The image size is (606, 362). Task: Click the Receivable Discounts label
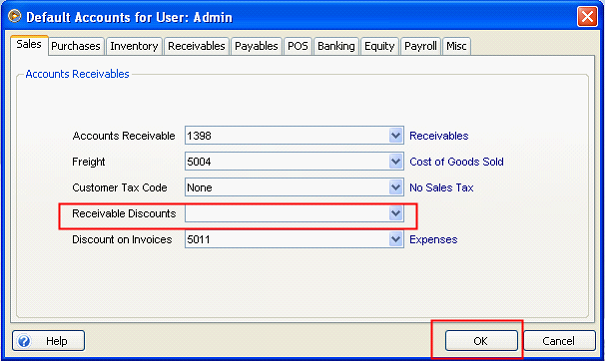124,214
